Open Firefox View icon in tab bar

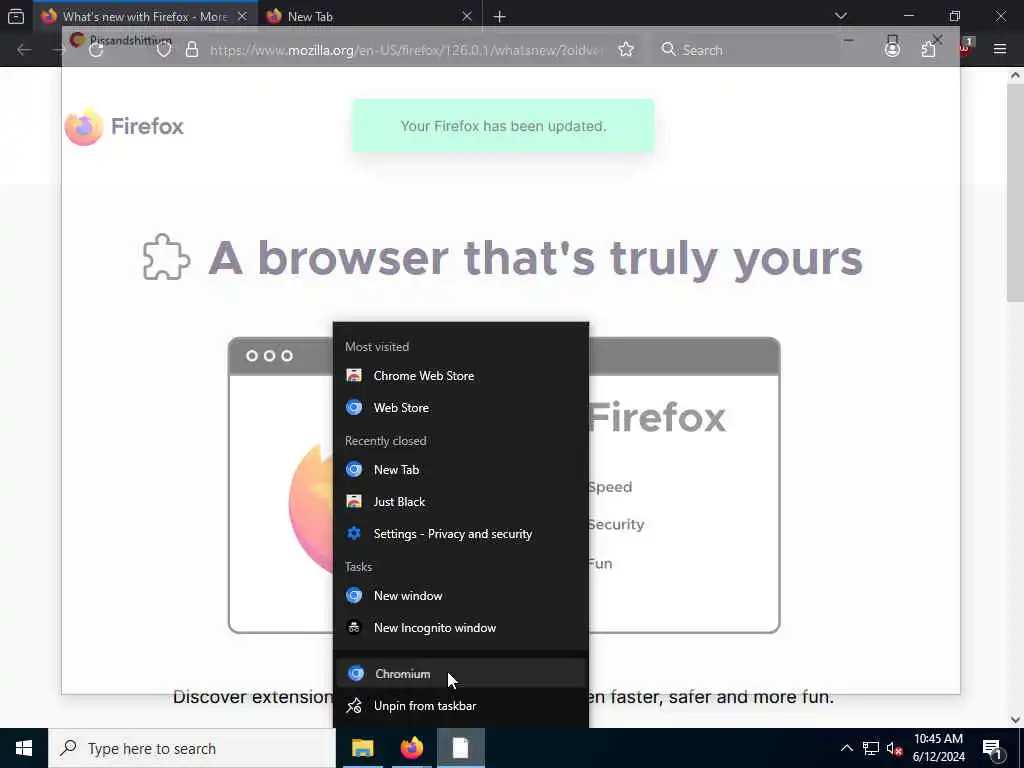(16, 16)
